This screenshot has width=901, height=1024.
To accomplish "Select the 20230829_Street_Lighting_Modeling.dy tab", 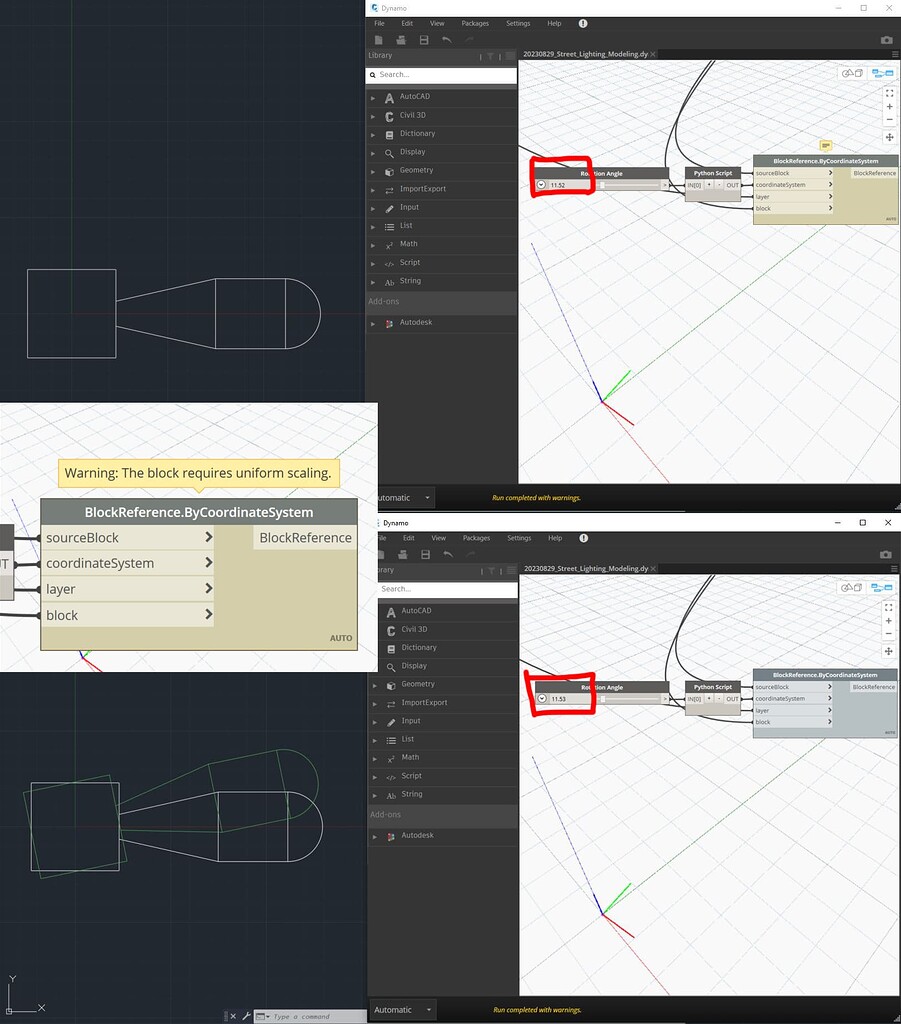I will pos(585,55).
